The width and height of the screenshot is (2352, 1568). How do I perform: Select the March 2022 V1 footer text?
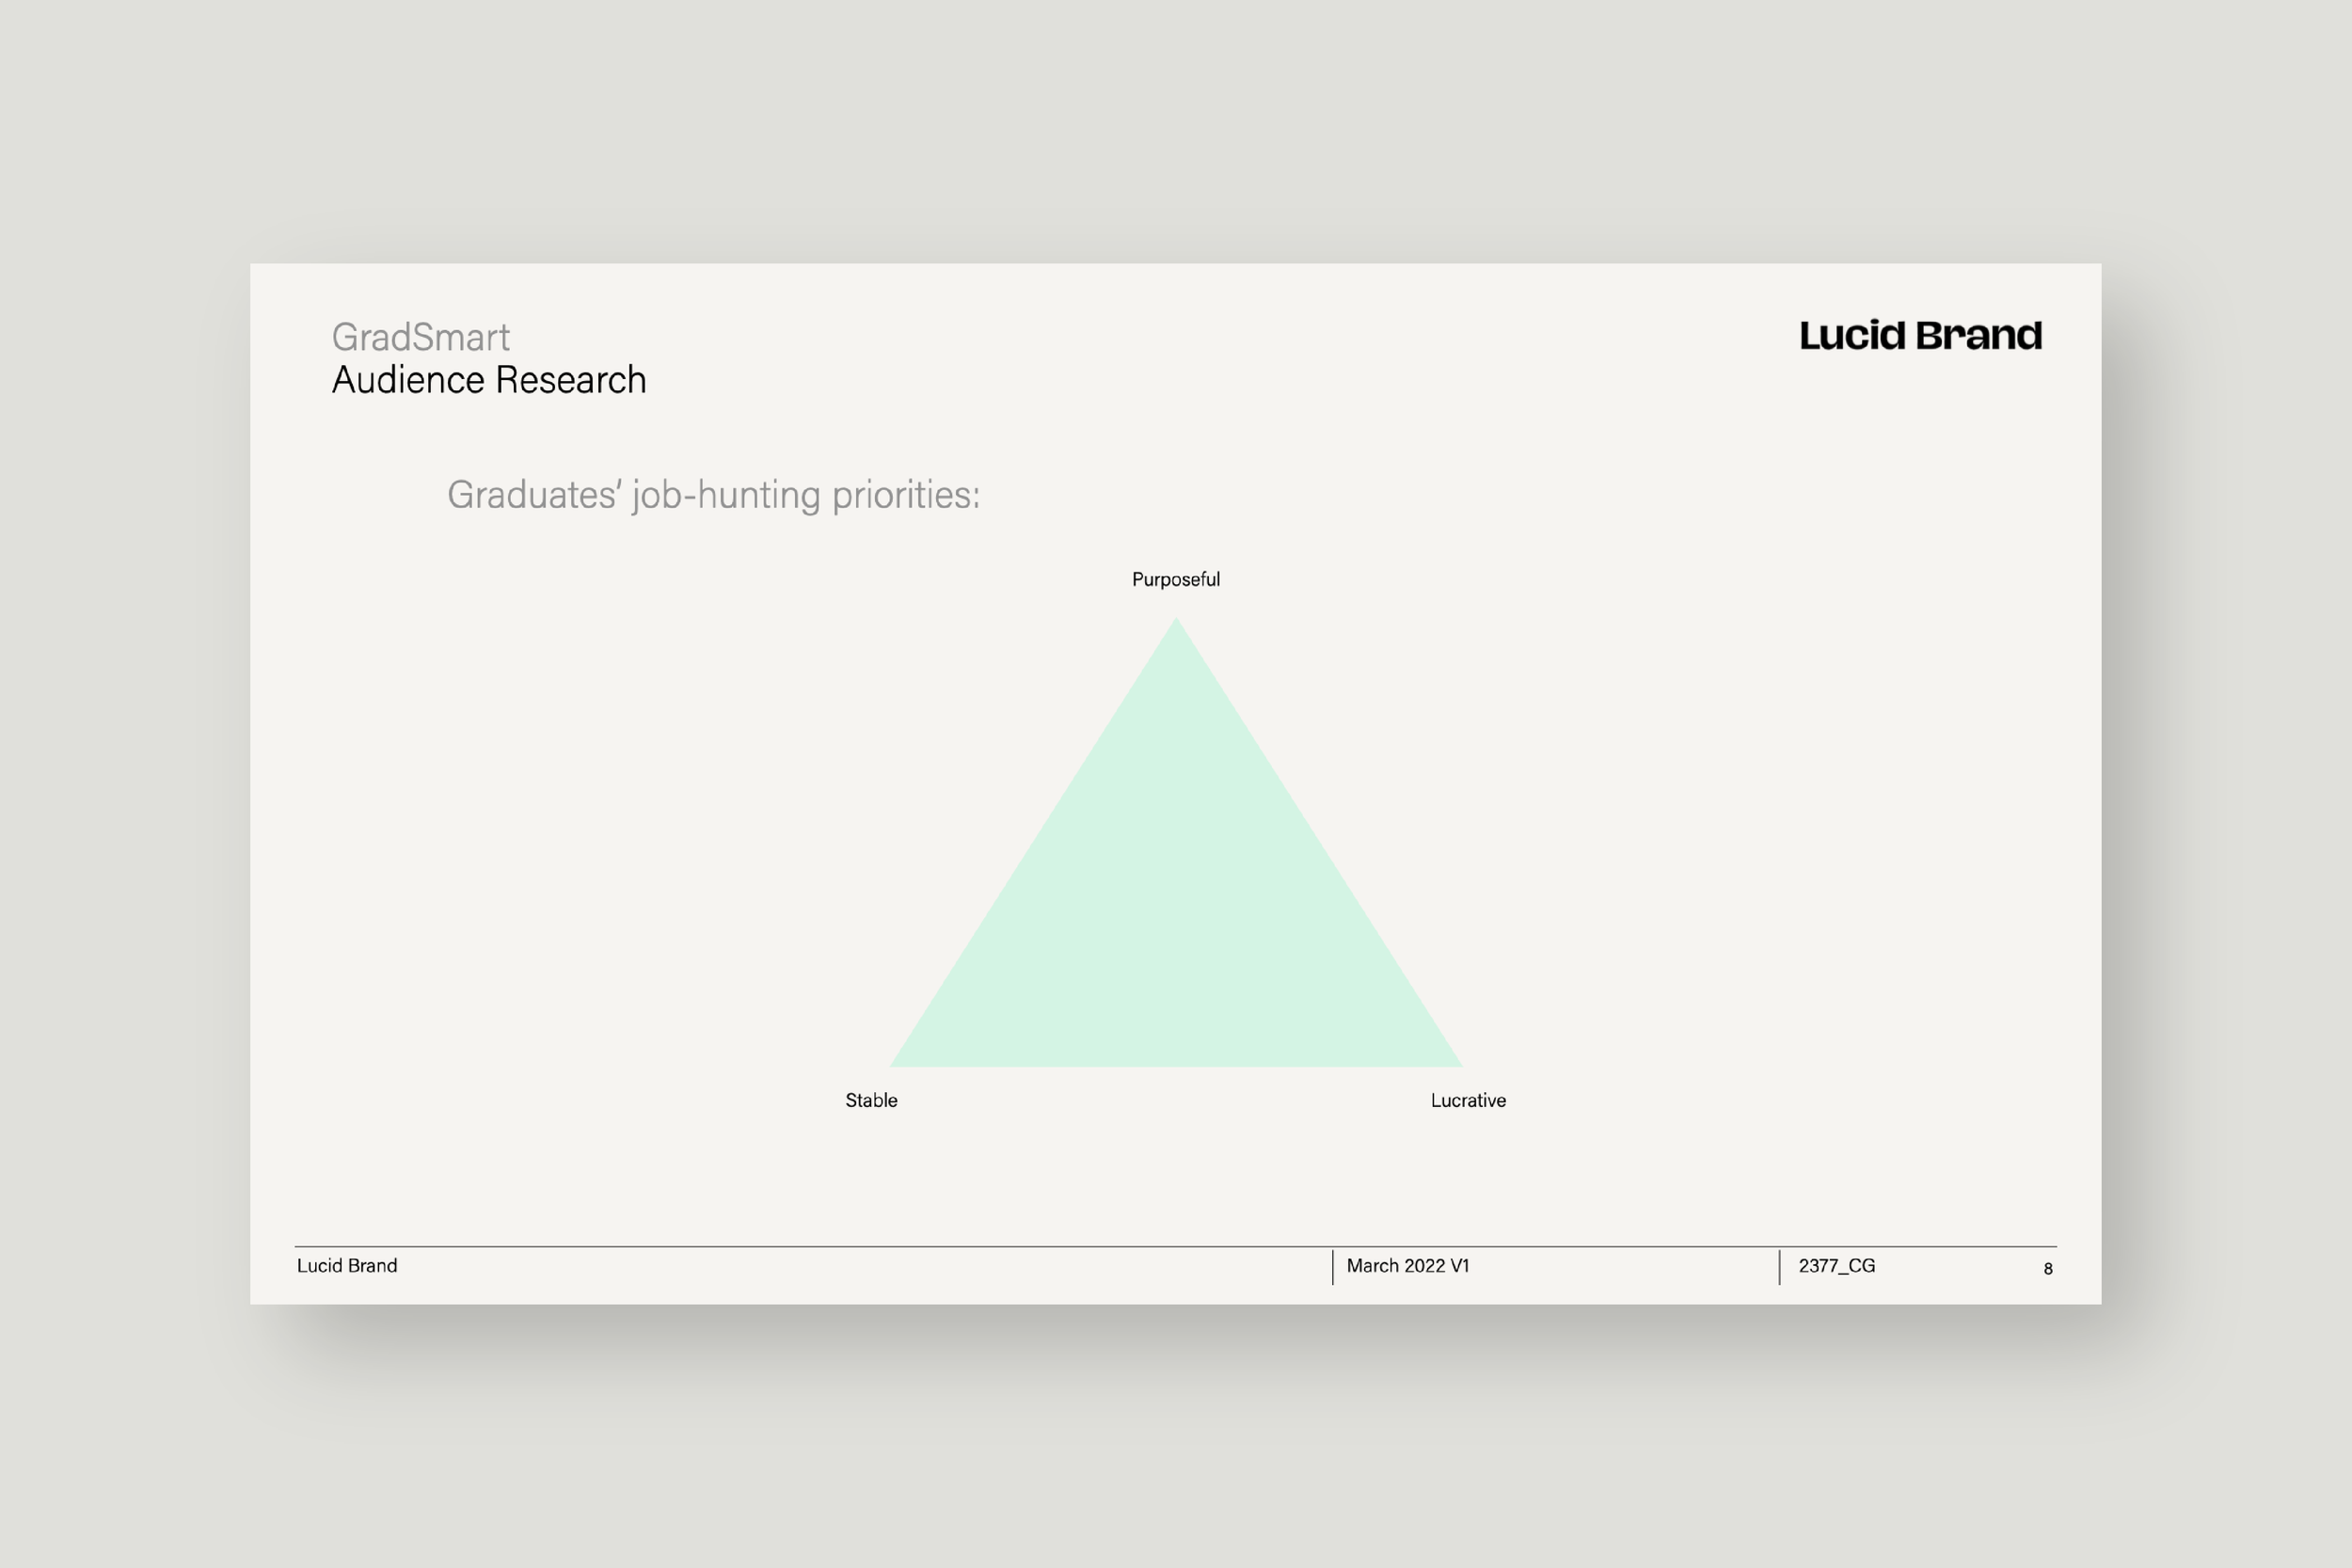(x=1408, y=1266)
